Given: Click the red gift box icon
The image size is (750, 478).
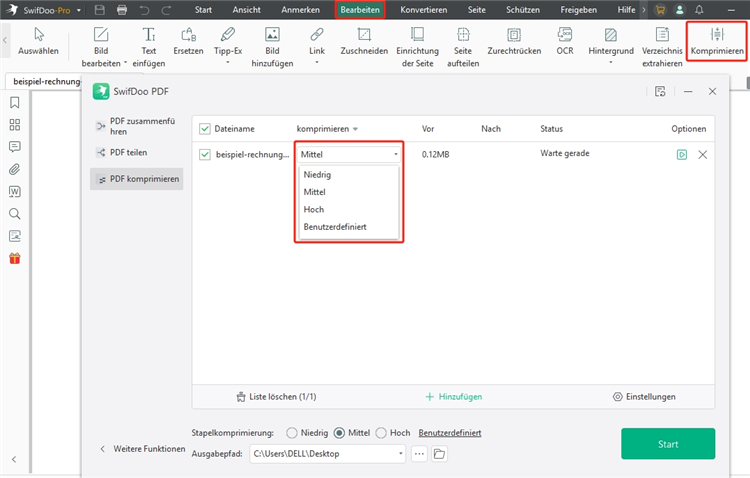Looking at the screenshot, I should coord(15,258).
